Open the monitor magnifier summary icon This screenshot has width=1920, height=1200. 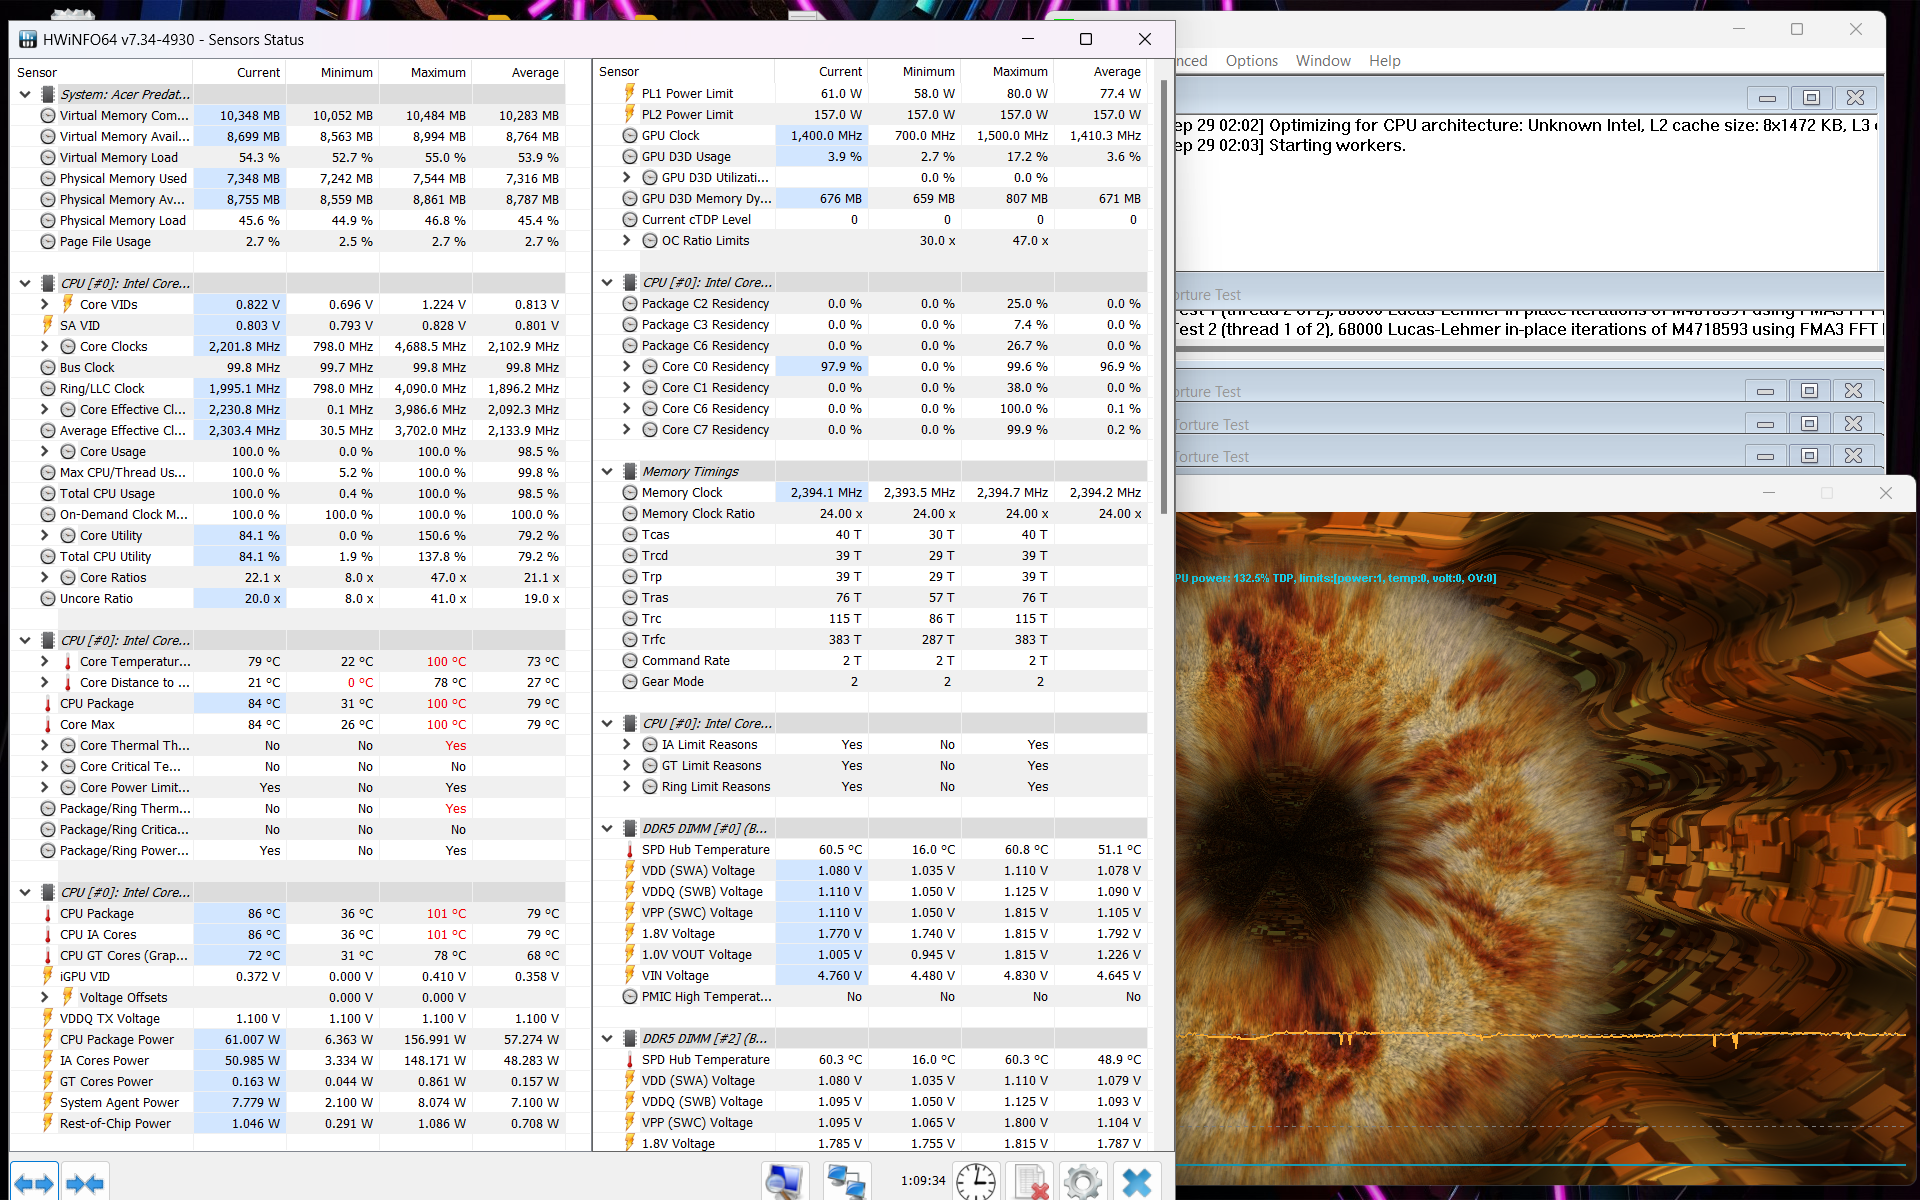[785, 1182]
